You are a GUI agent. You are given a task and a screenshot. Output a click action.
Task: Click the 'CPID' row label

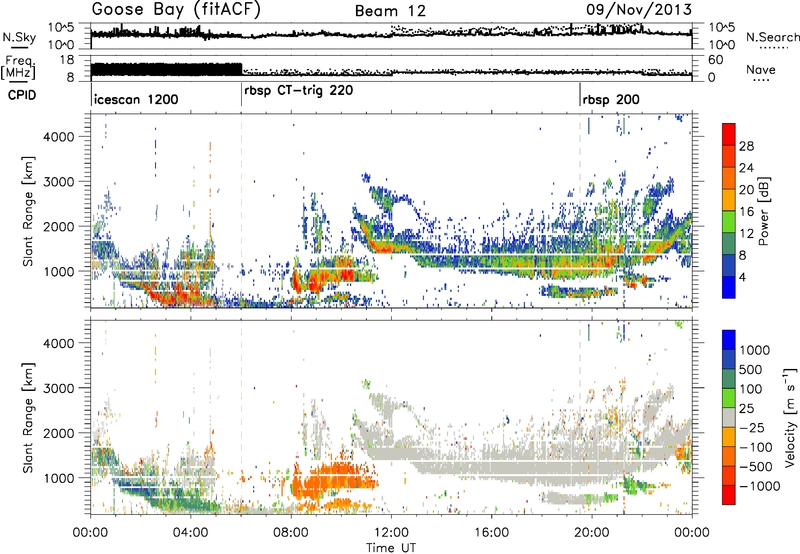click(x=22, y=95)
